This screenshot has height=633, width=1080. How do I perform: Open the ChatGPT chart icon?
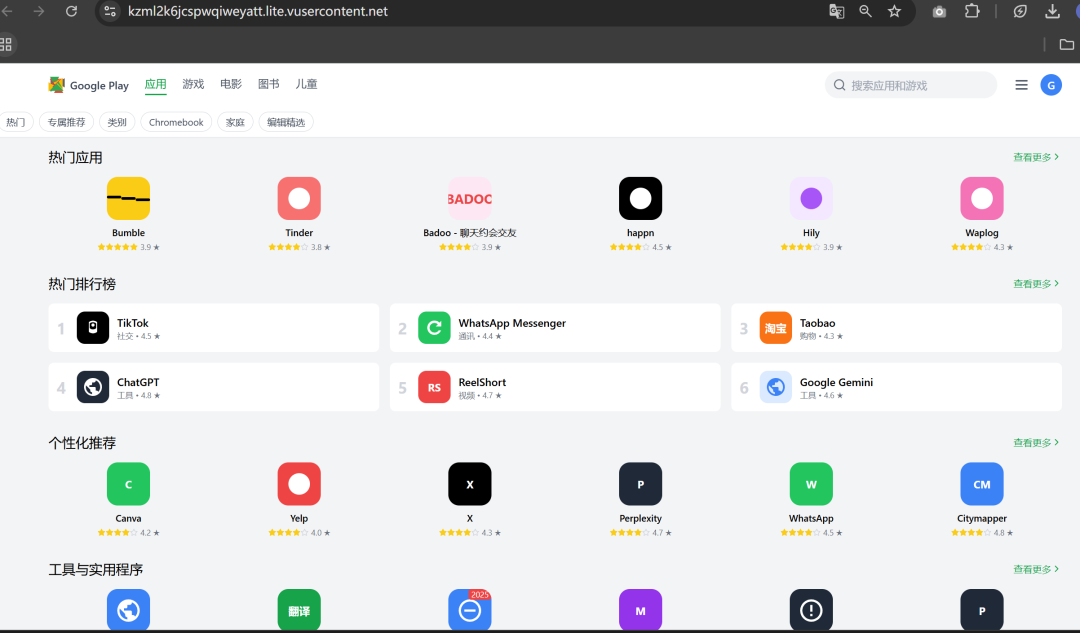tap(93, 387)
